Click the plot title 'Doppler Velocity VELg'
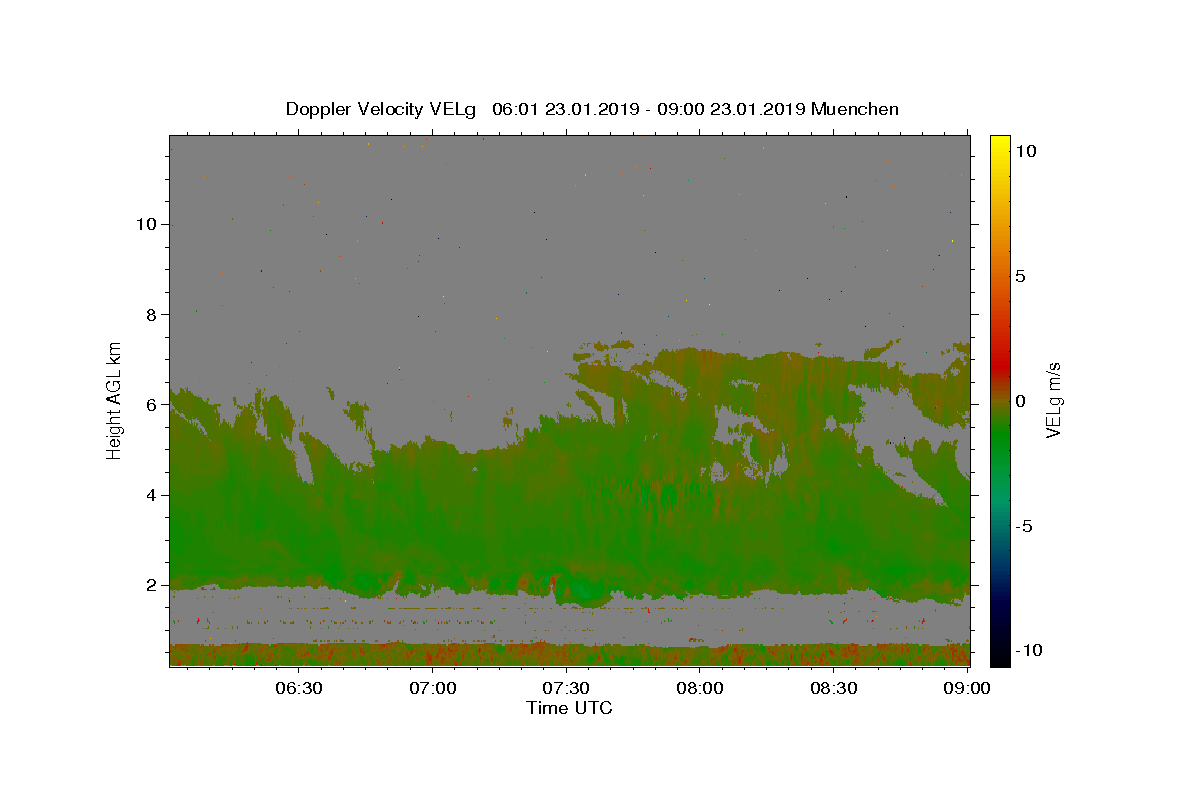 coord(381,109)
